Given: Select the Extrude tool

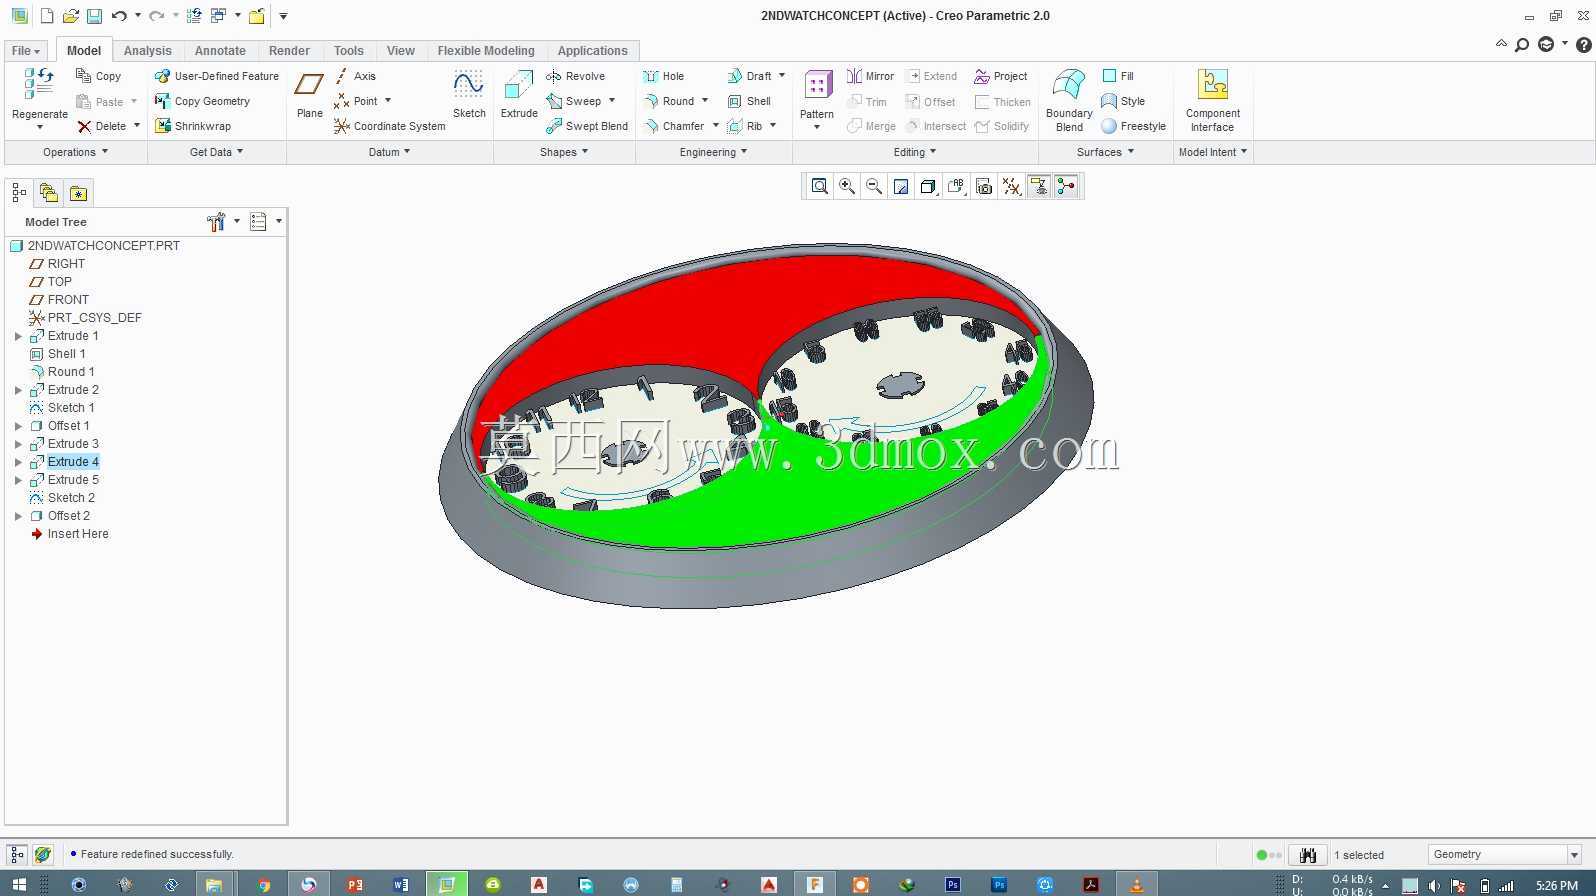Looking at the screenshot, I should [519, 95].
